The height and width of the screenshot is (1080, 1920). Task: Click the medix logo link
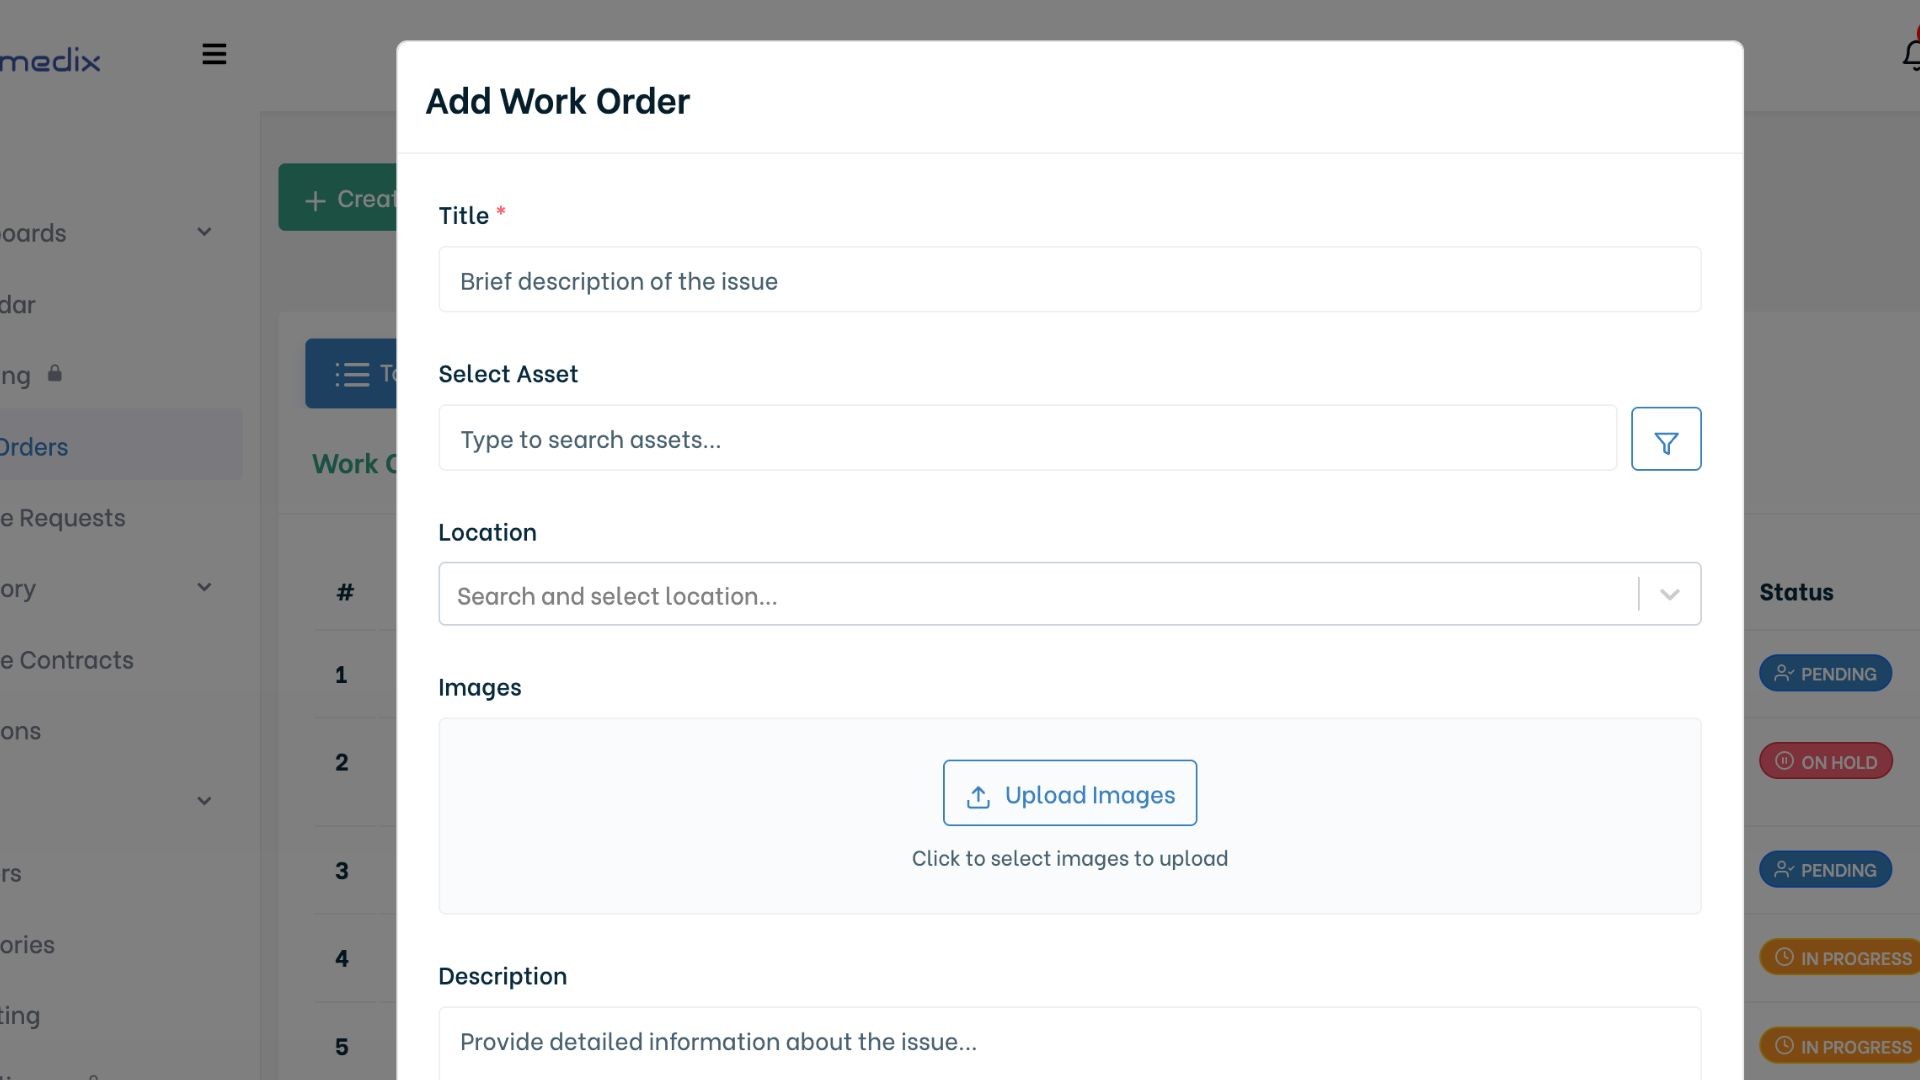point(50,61)
